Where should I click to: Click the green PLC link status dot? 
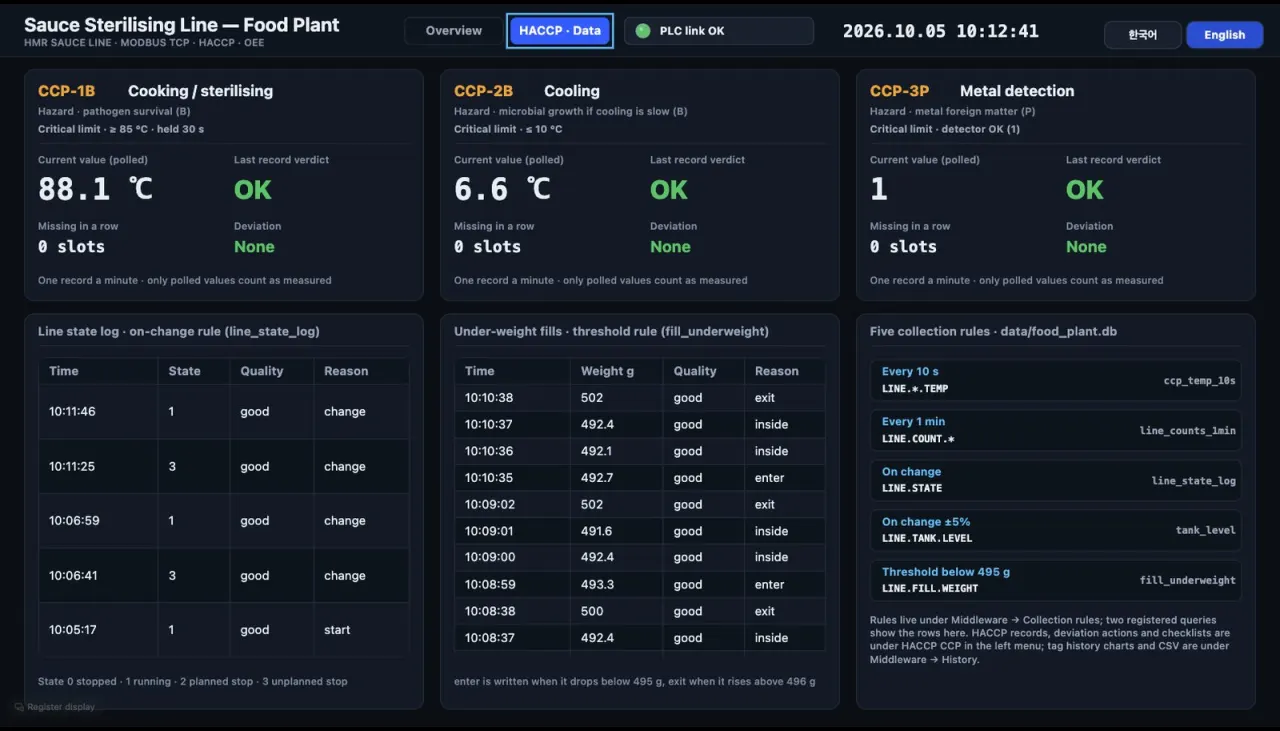[643, 31]
